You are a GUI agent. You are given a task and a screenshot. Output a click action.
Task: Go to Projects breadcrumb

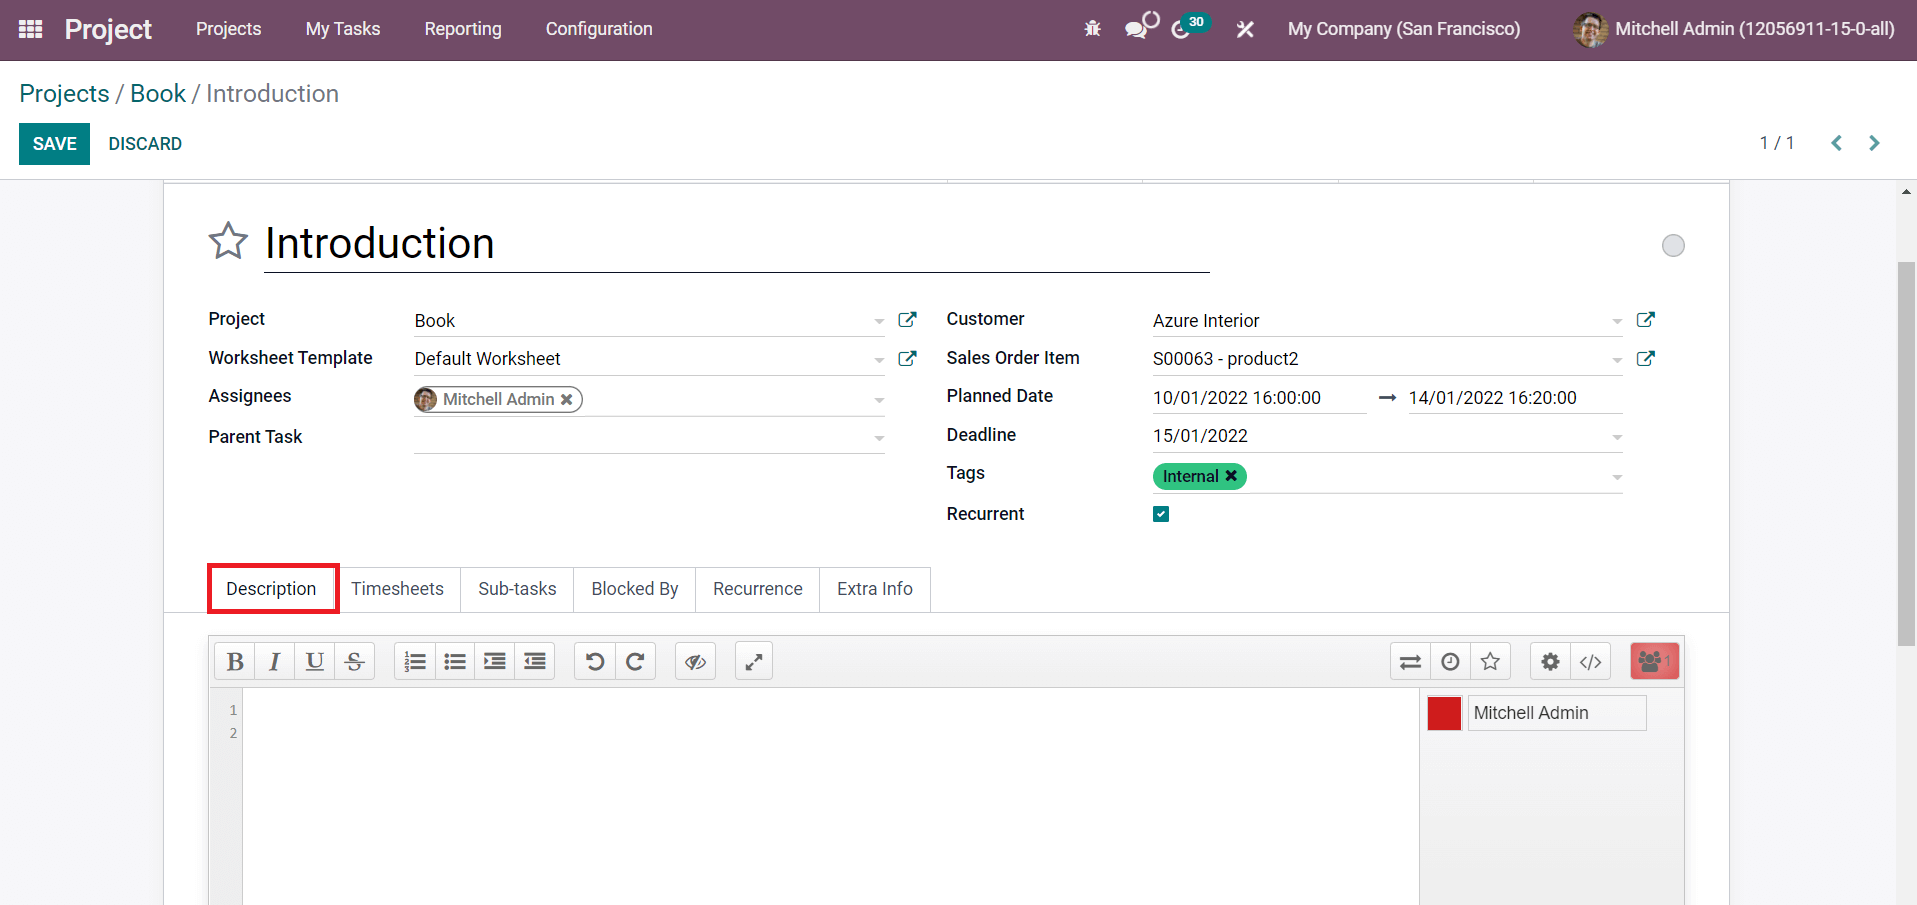point(64,93)
